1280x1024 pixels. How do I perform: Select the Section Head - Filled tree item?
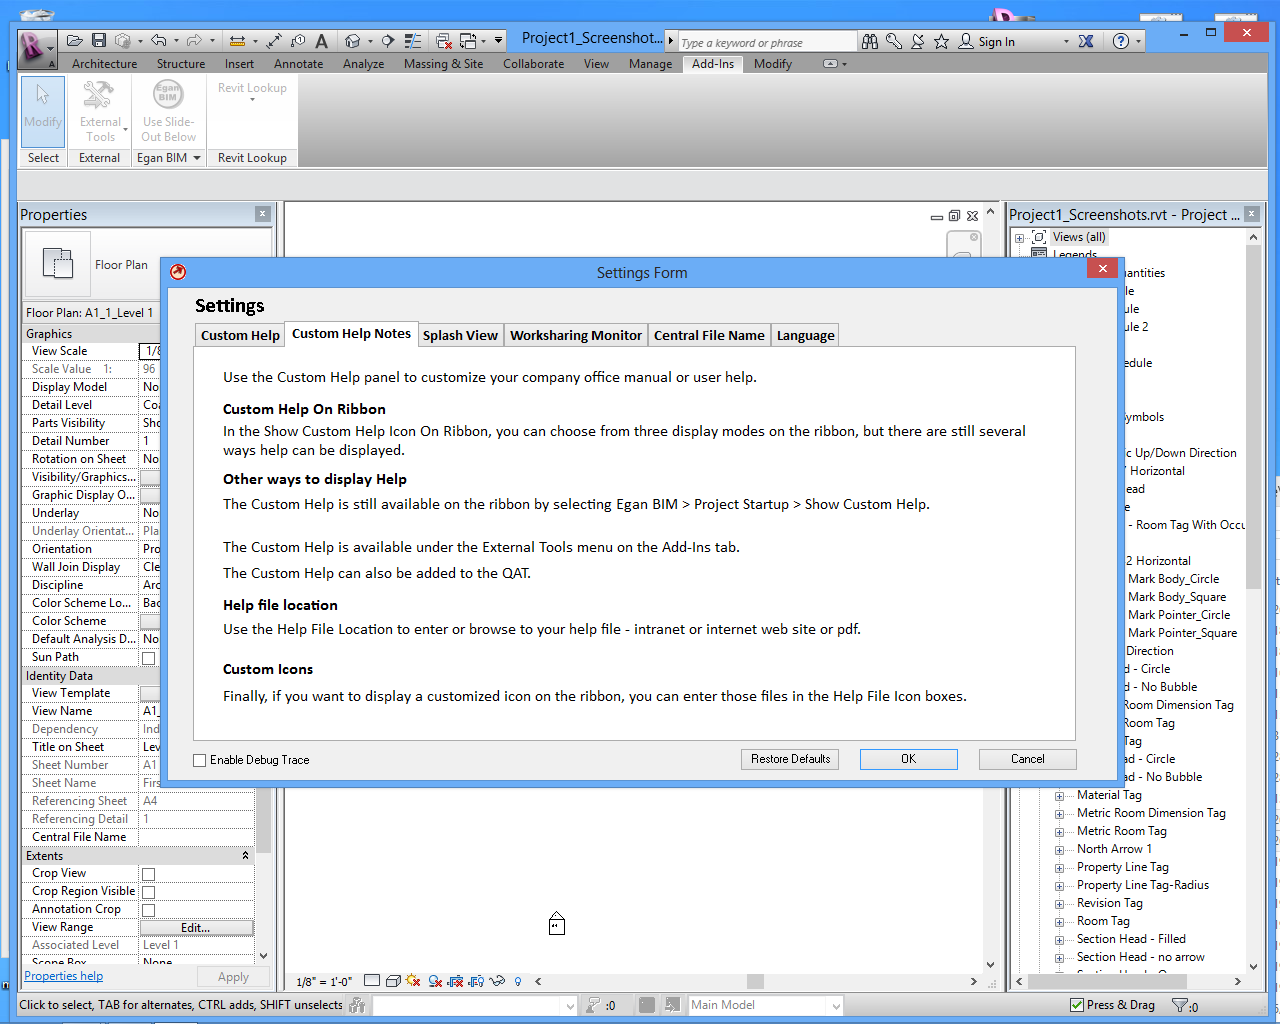click(x=1131, y=939)
